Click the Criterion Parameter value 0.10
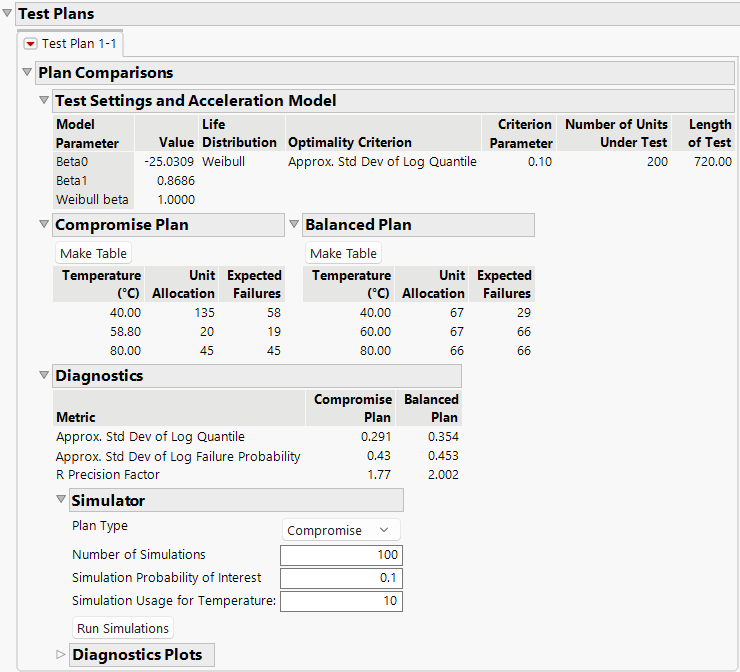Viewport: 740px width, 672px height. [539, 162]
